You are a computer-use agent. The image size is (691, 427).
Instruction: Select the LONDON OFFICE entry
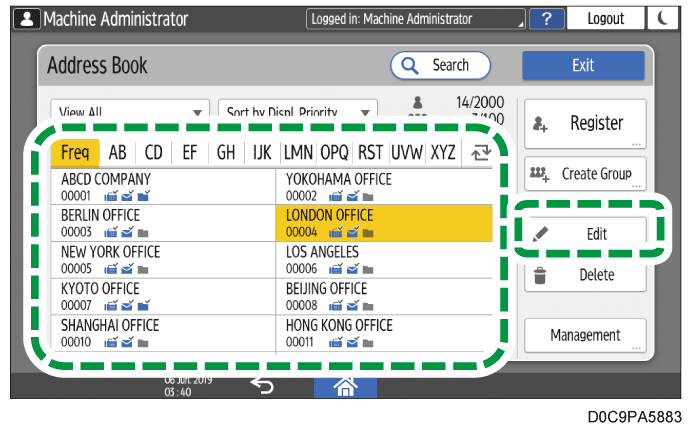tap(384, 223)
